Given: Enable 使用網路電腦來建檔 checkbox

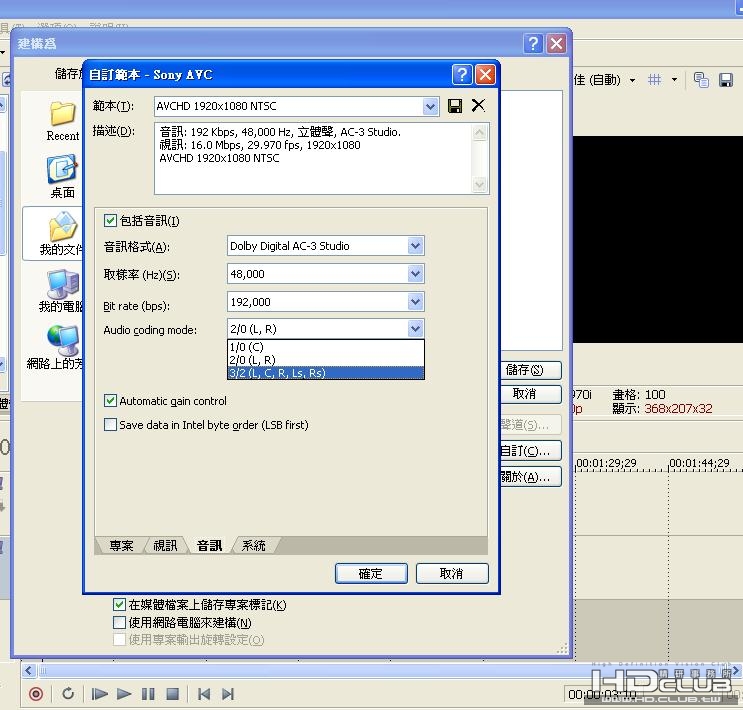Looking at the screenshot, I should 119,622.
